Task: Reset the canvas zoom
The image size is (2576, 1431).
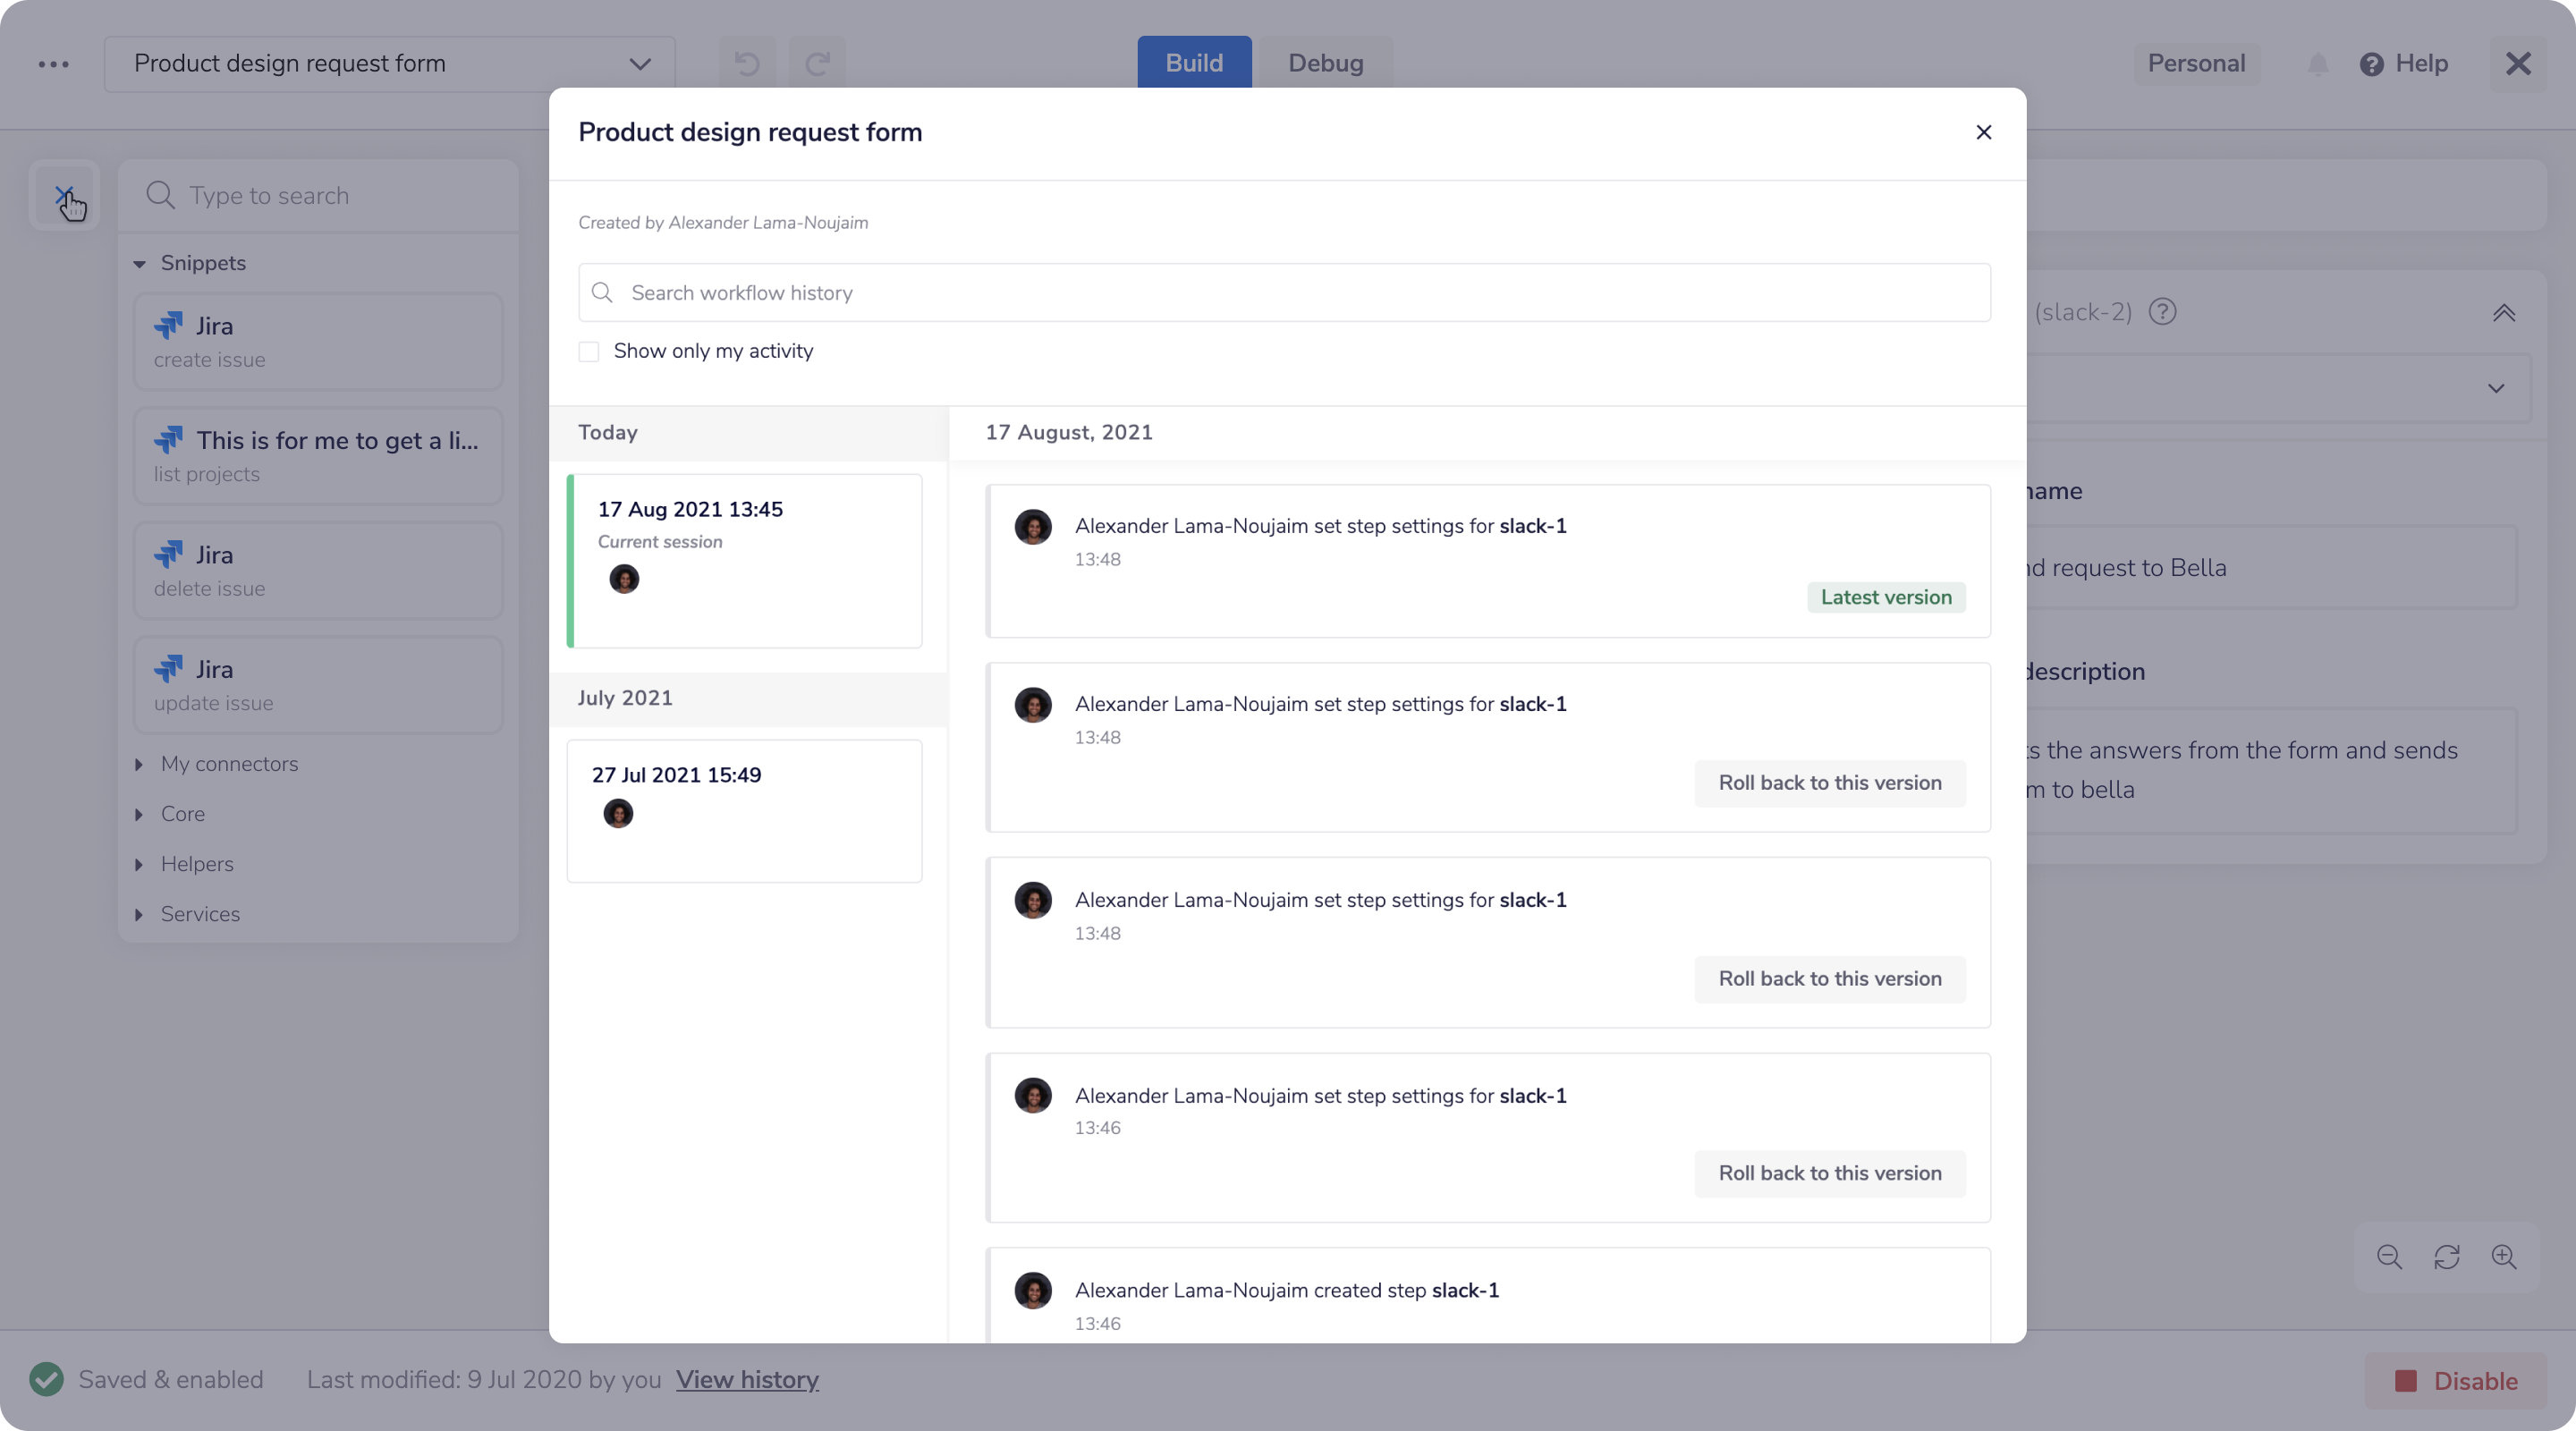Action: coord(2446,1257)
